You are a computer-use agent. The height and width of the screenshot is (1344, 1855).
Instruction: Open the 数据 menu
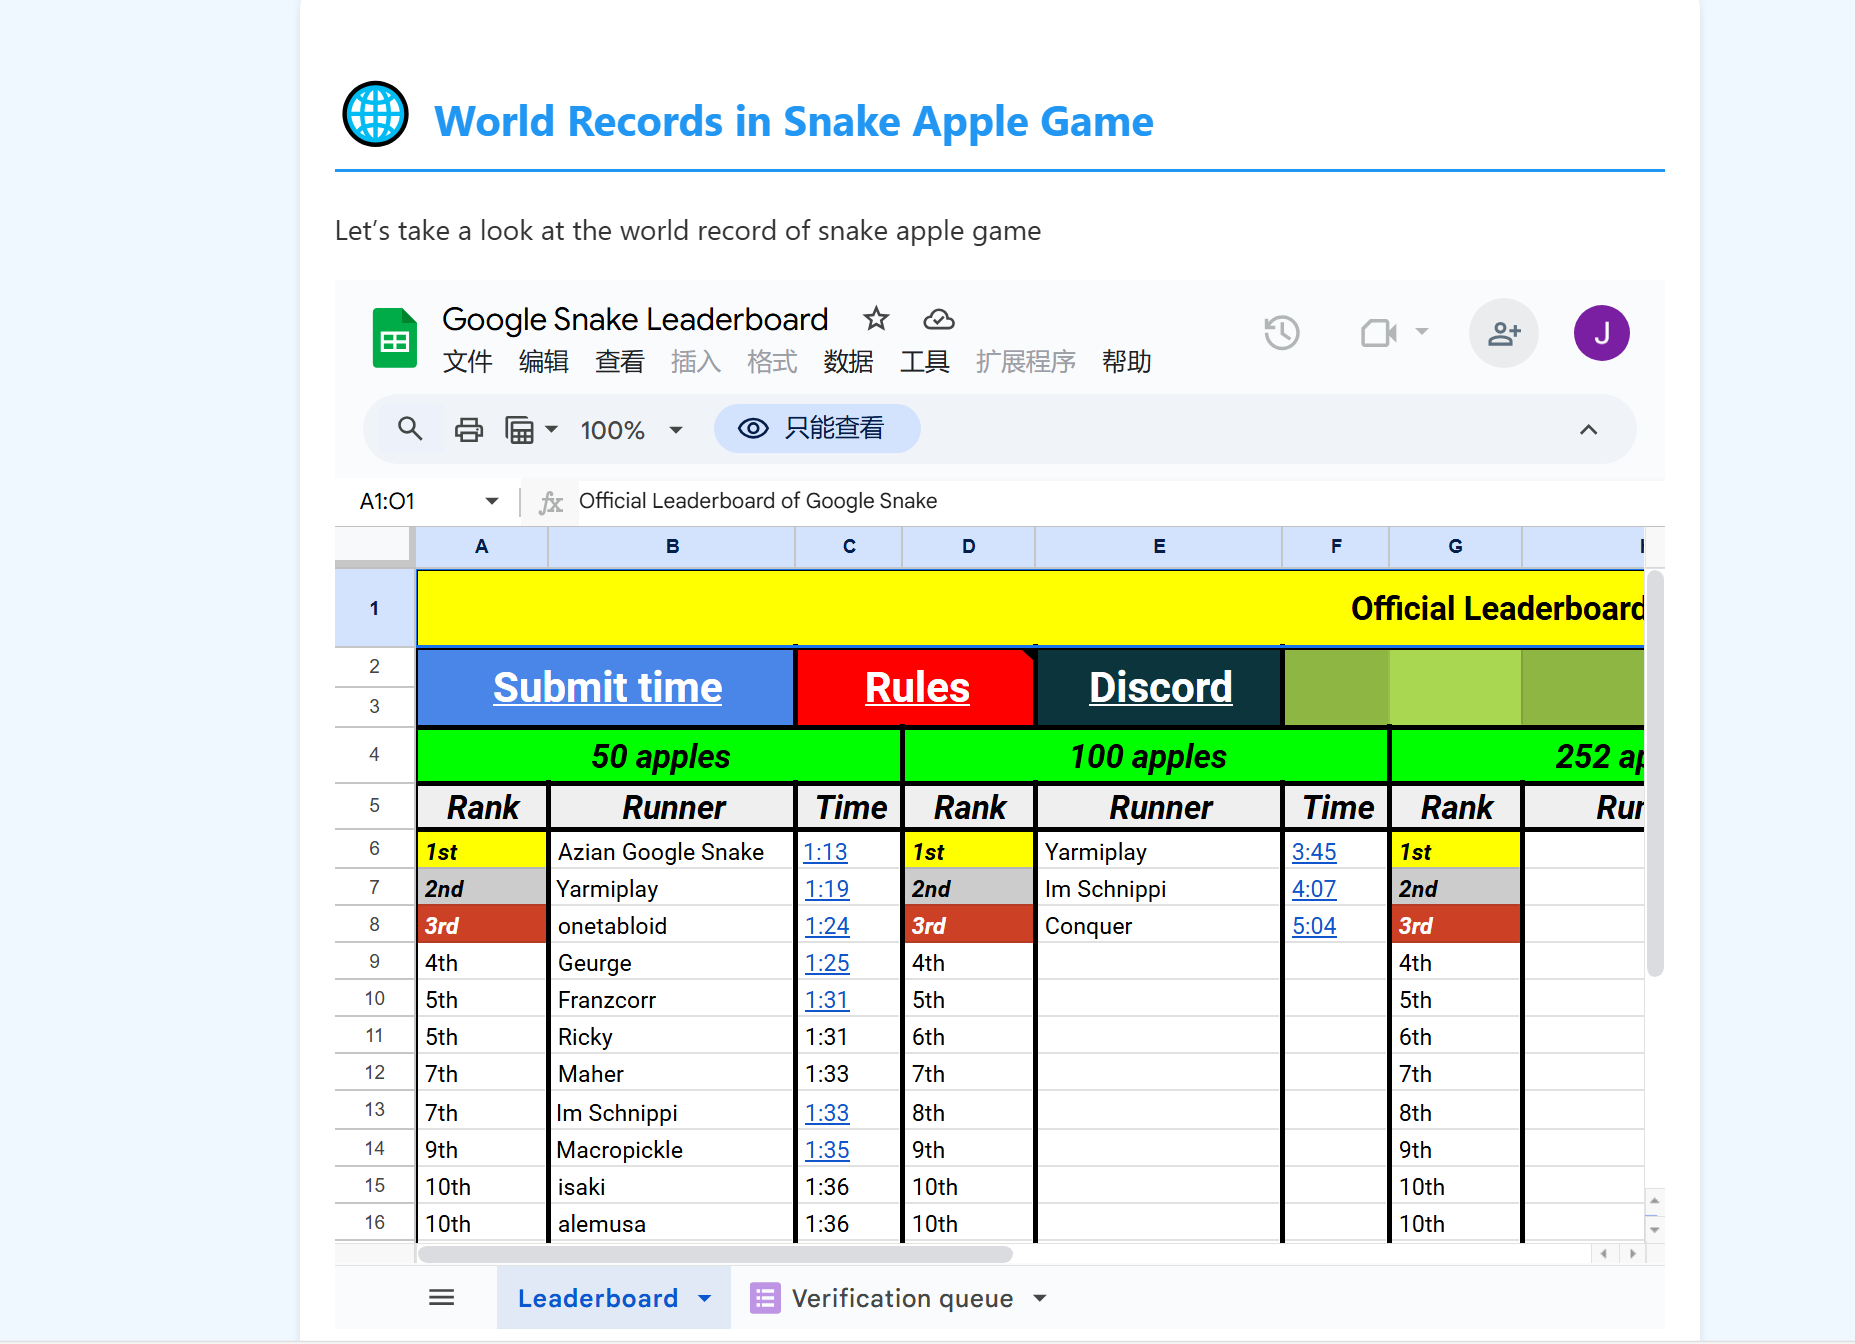point(848,361)
